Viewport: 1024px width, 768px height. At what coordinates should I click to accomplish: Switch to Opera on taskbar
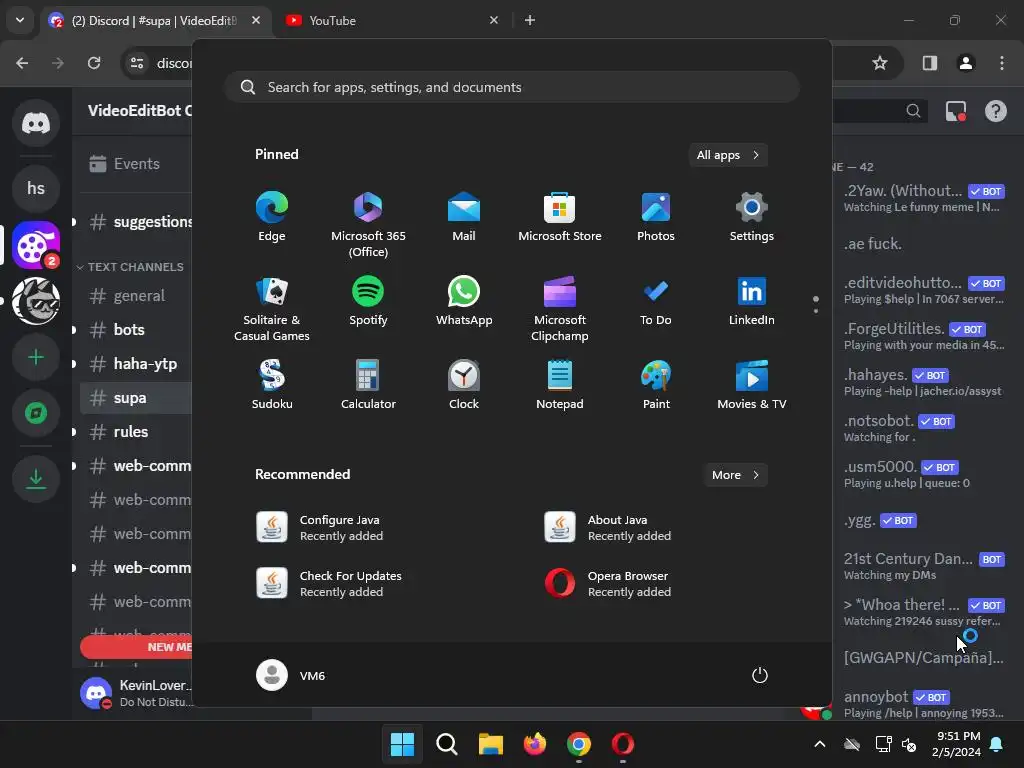point(623,744)
